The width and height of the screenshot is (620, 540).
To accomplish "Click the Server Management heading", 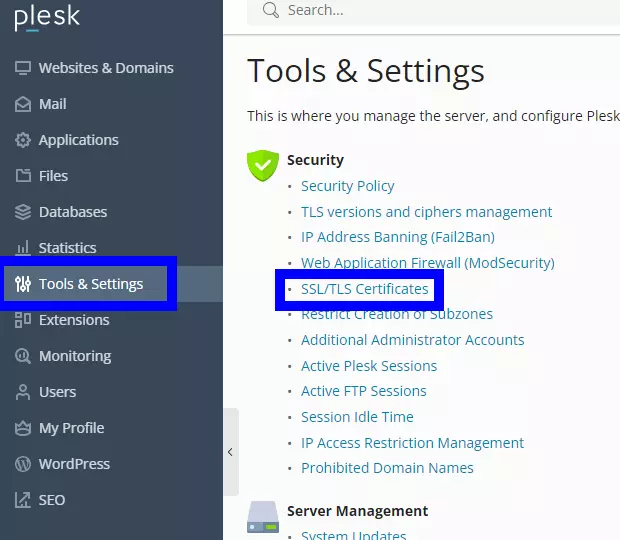I will point(357,511).
